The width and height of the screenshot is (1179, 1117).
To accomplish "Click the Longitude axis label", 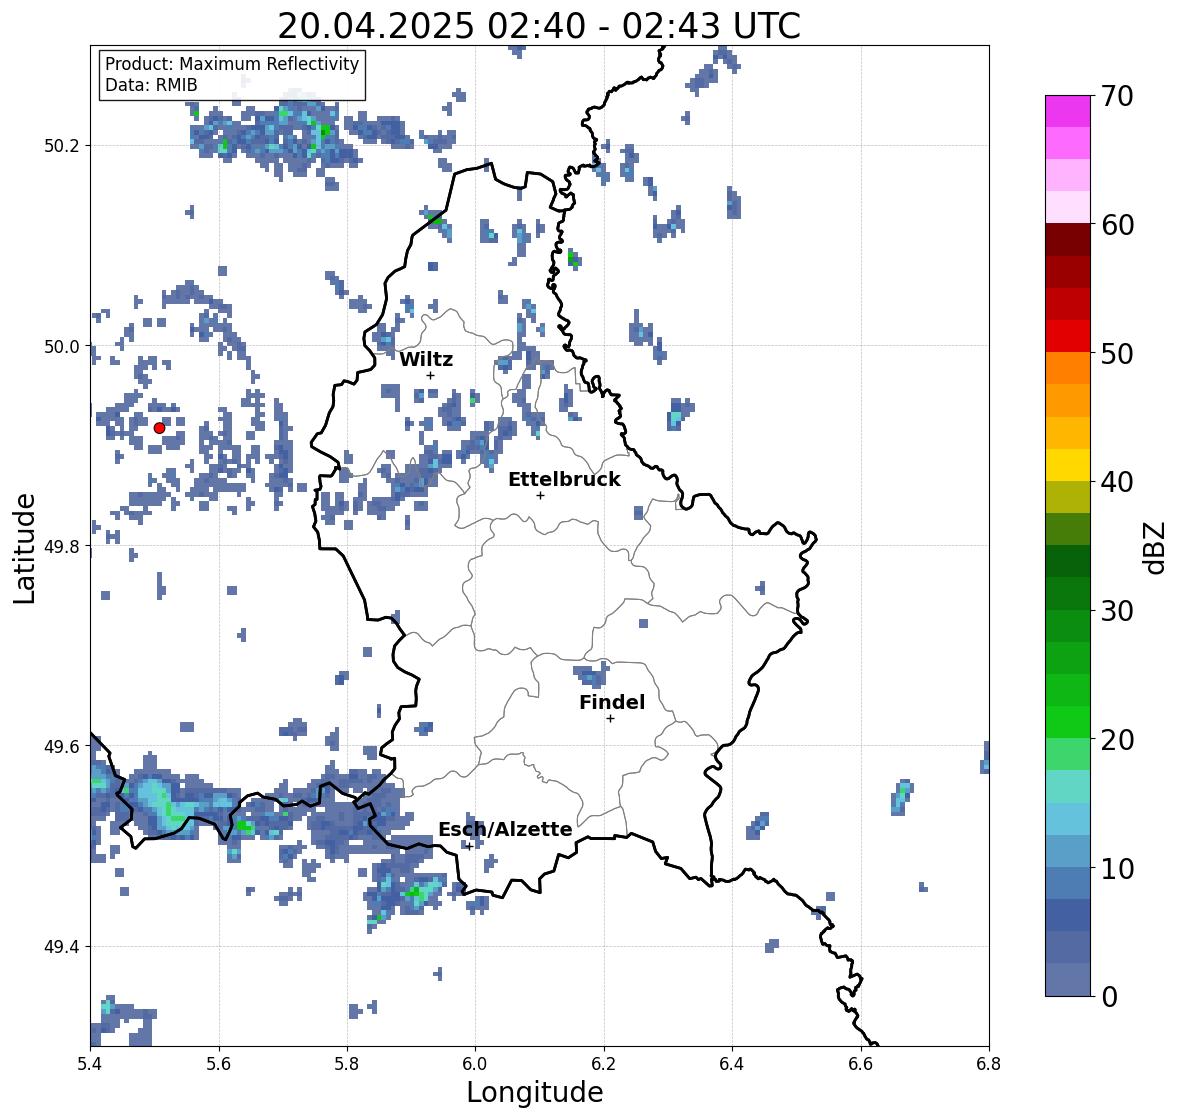I will point(535,1092).
